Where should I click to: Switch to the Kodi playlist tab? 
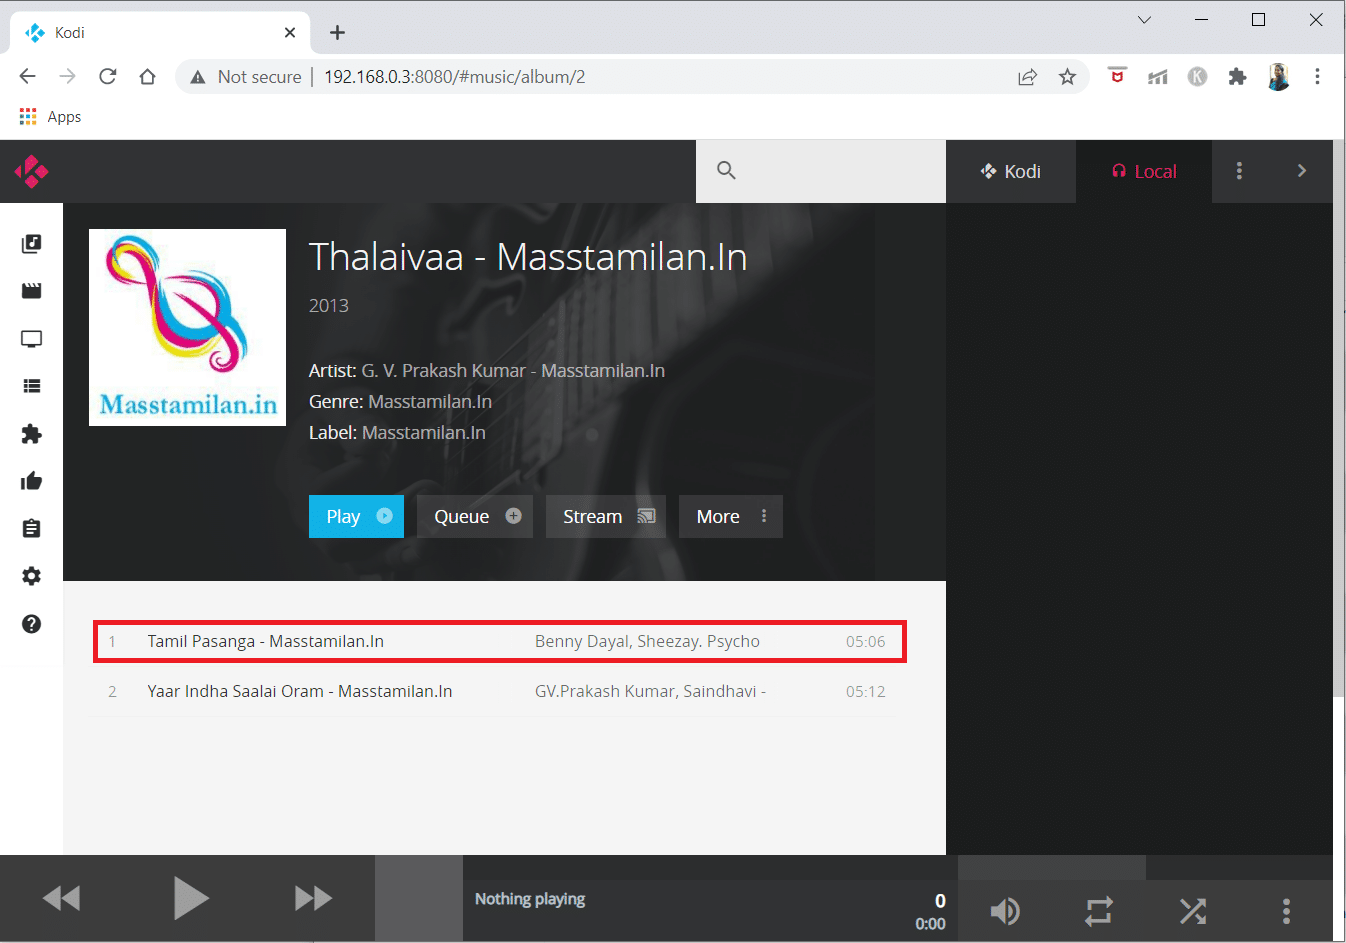tap(1011, 171)
